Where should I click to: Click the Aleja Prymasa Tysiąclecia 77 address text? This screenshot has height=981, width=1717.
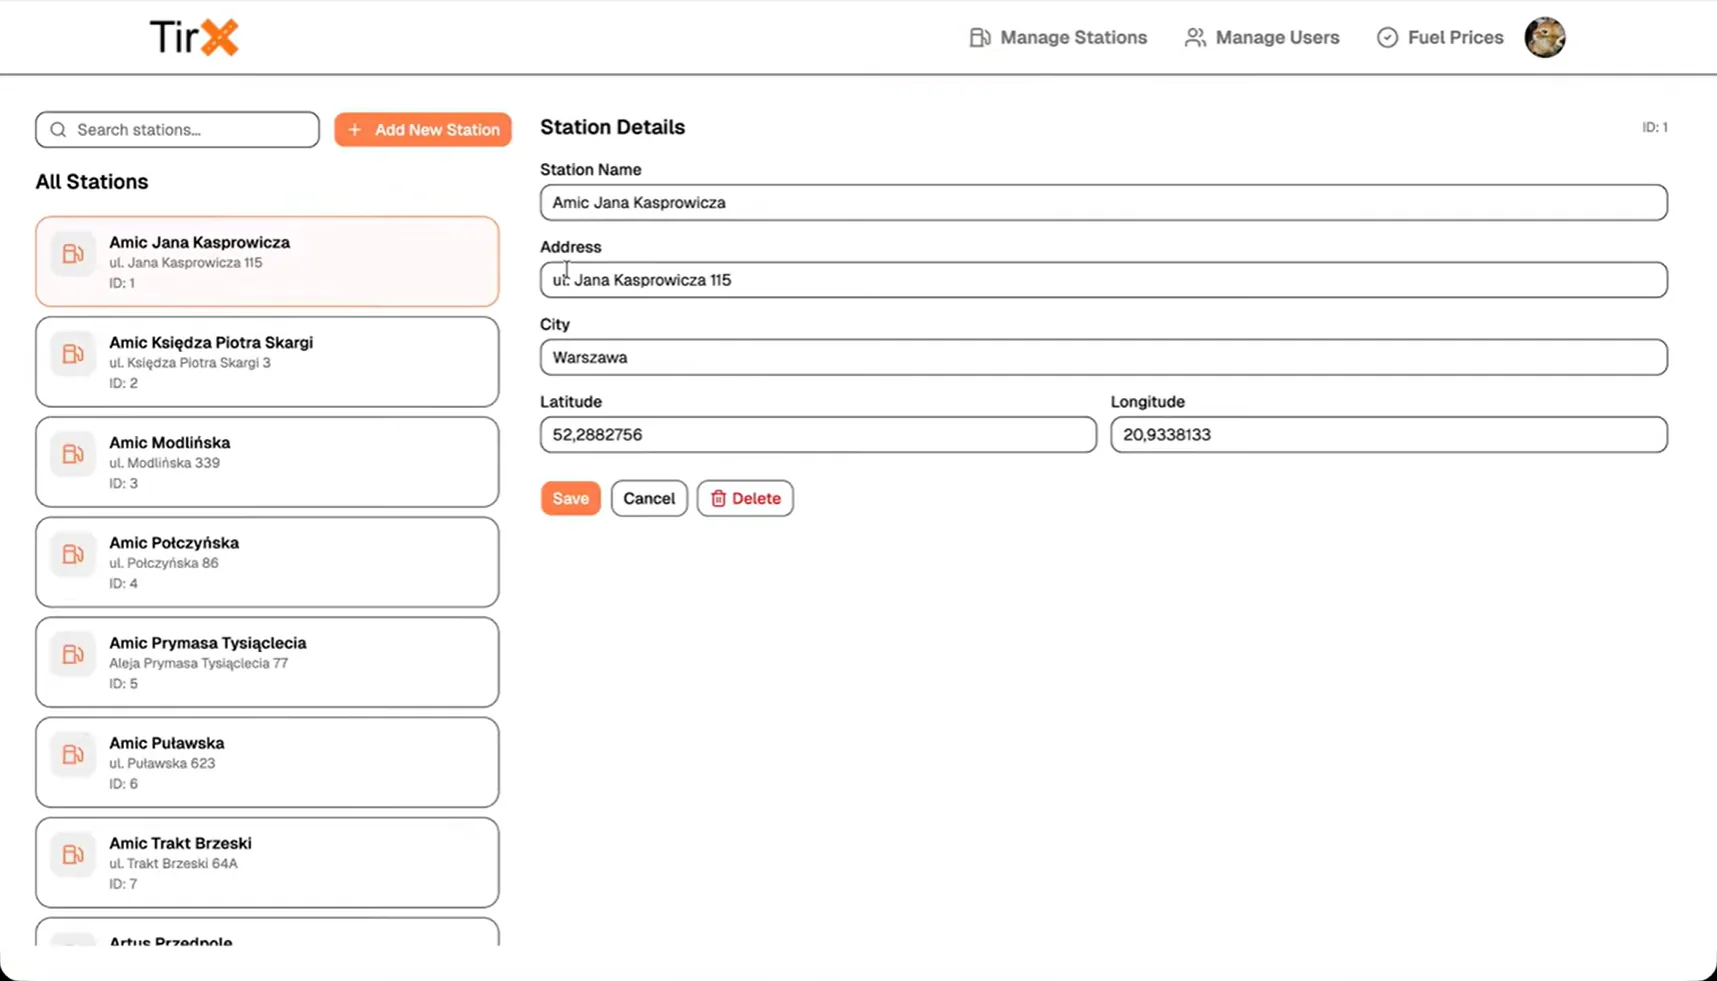tap(199, 663)
